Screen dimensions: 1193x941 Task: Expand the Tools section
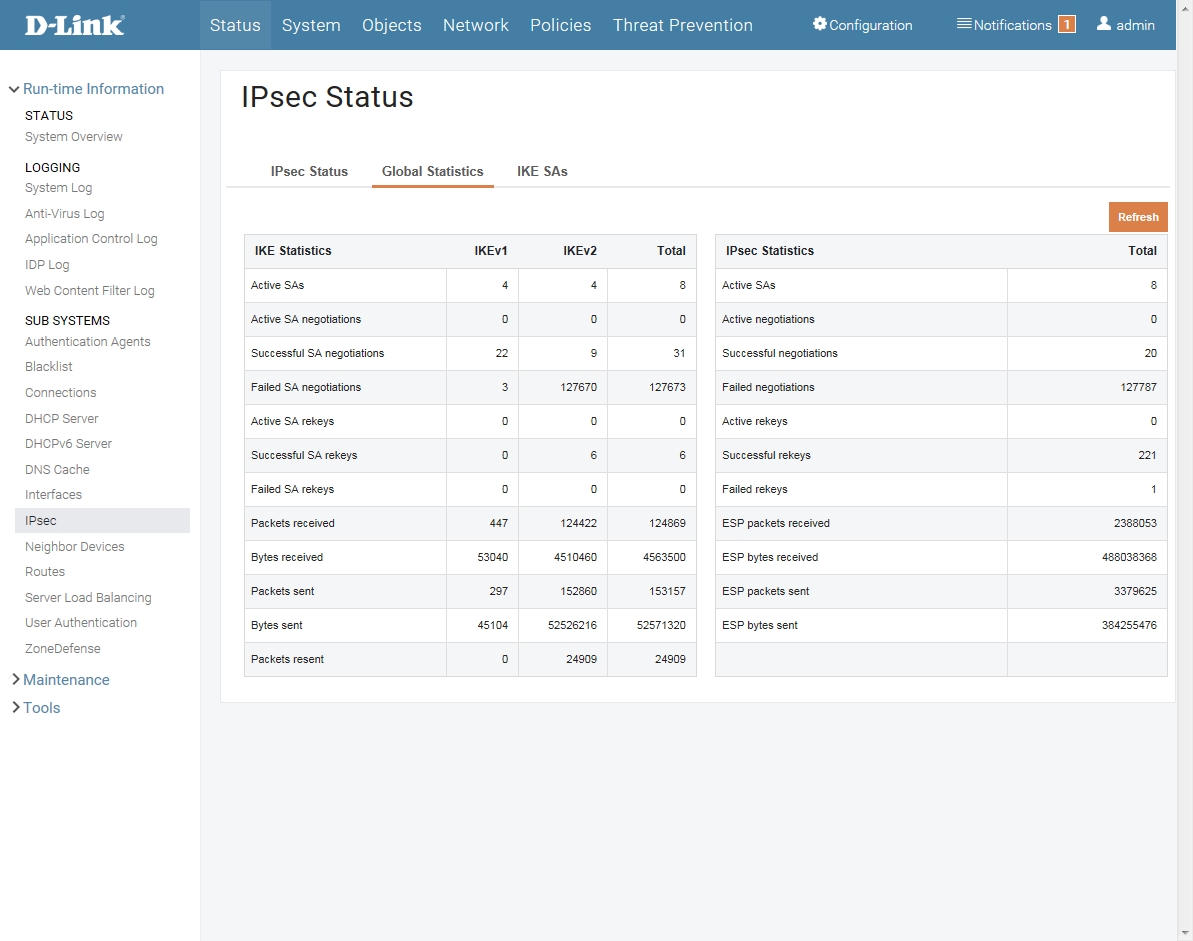point(16,707)
